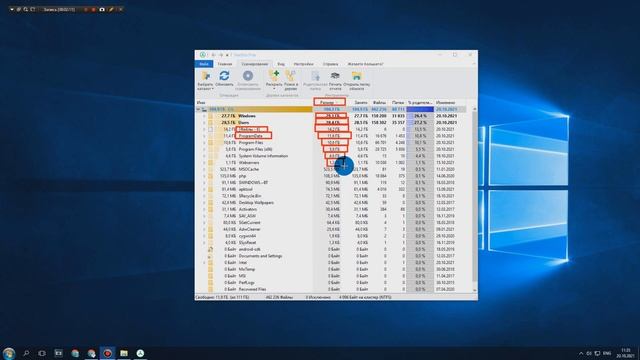Open taskbar search magnifier
This screenshot has width=640, height=360.
coord(26,353)
